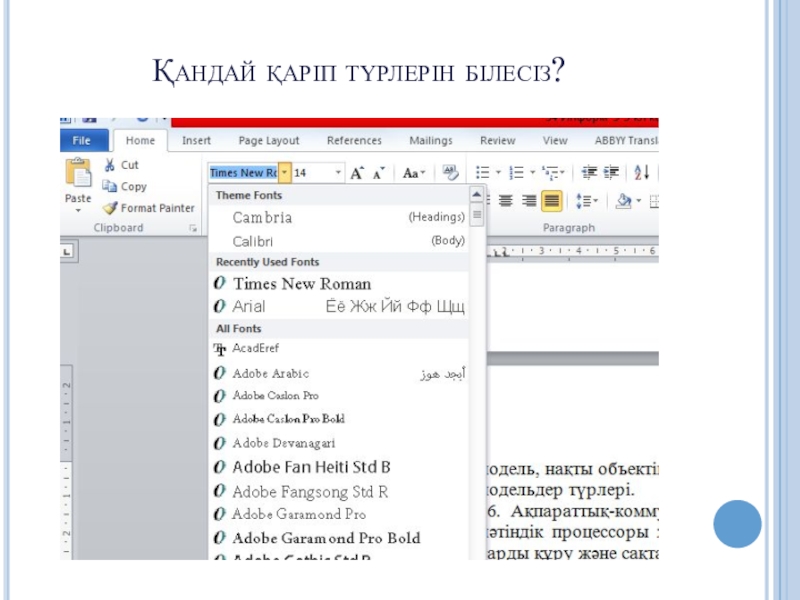Screen dimensions: 800x600
Task: Switch to the Mailings tab
Action: (431, 140)
